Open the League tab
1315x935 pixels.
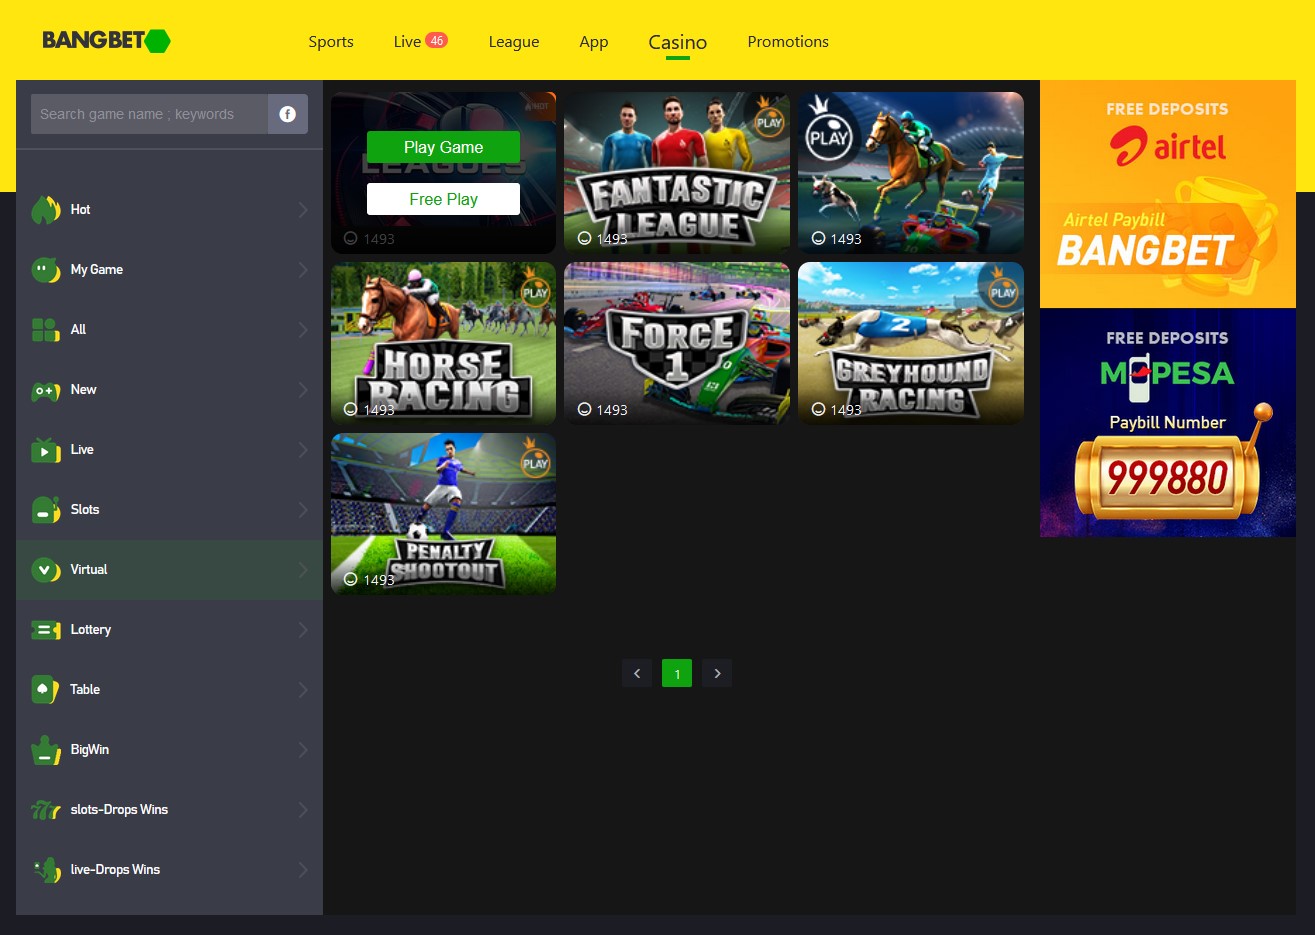pyautogui.click(x=514, y=42)
